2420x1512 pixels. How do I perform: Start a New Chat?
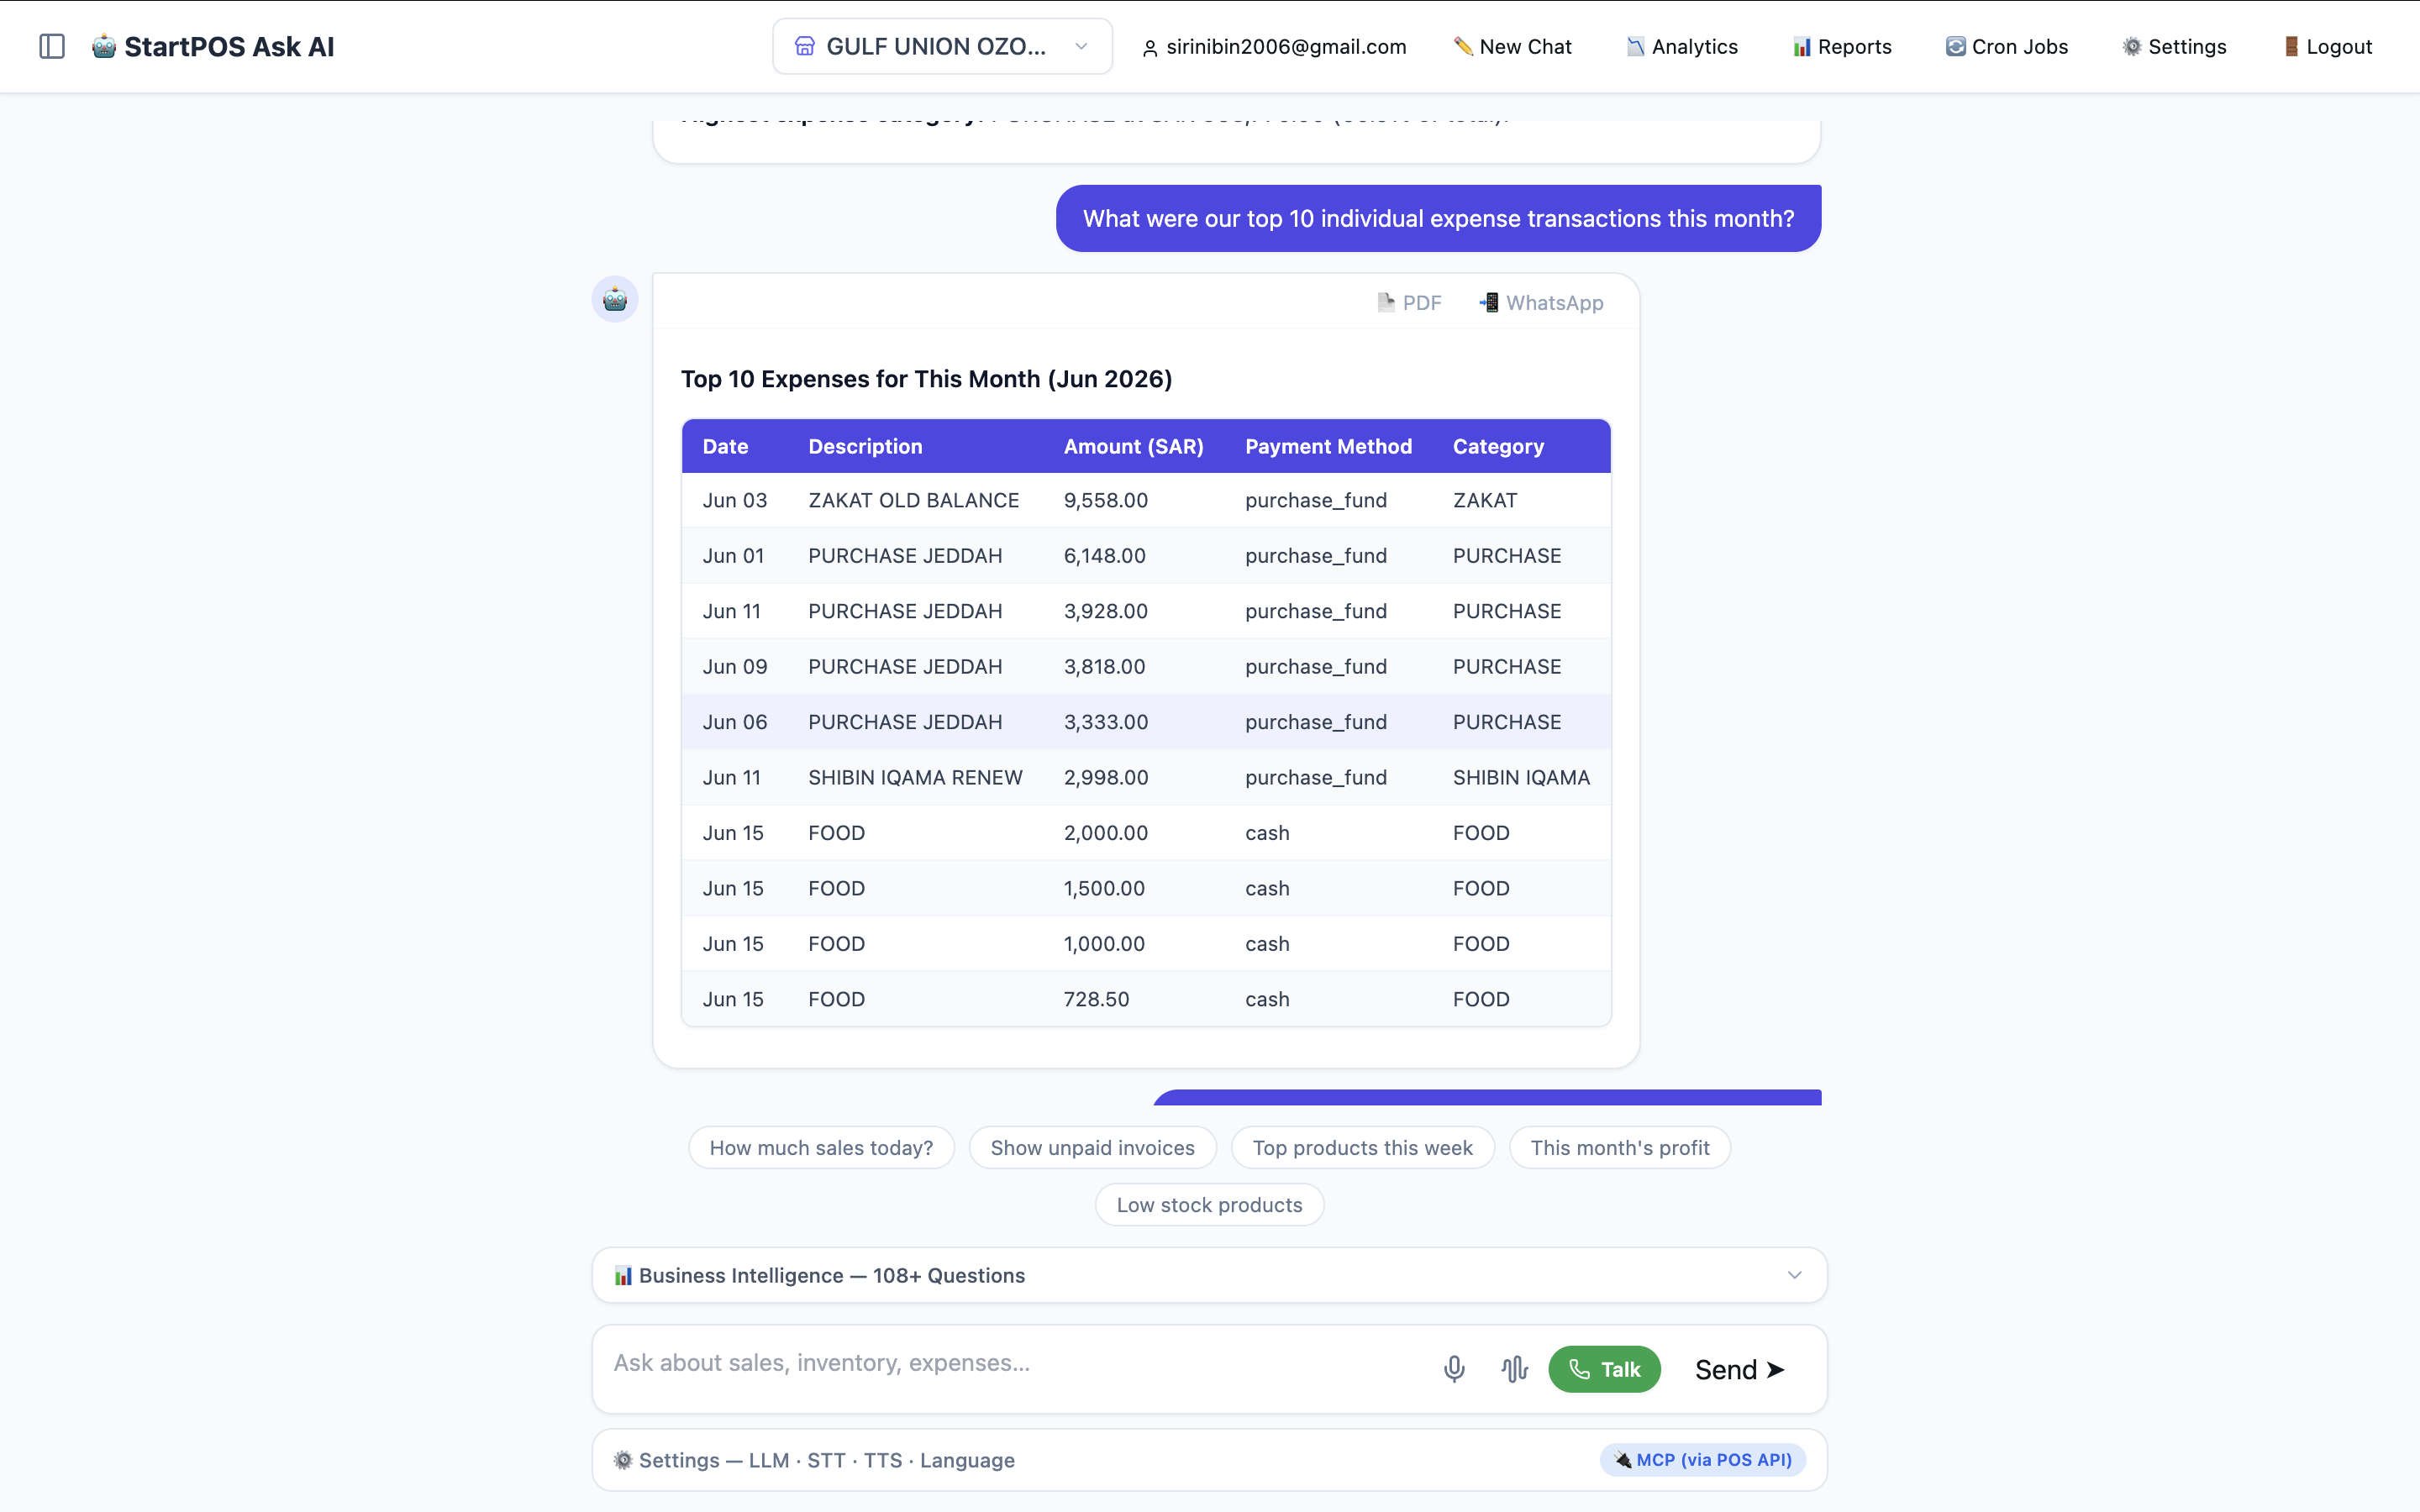[1512, 47]
